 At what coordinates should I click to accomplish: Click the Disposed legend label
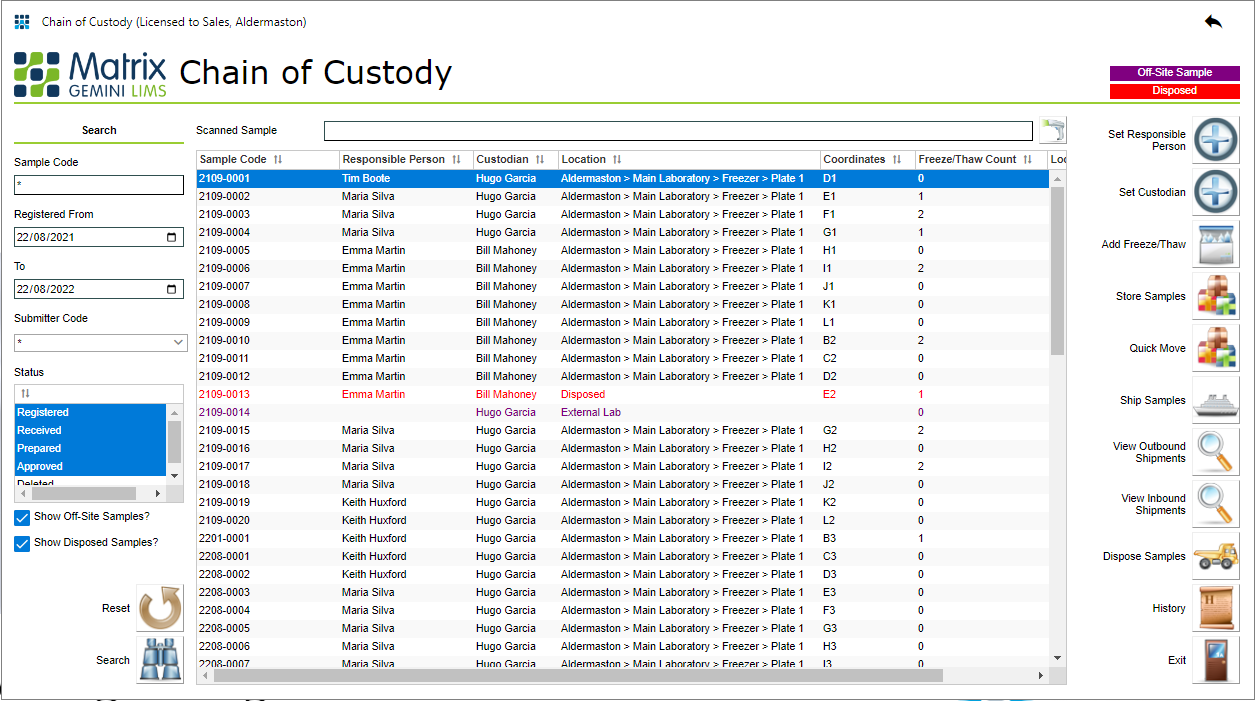[x=1174, y=90]
